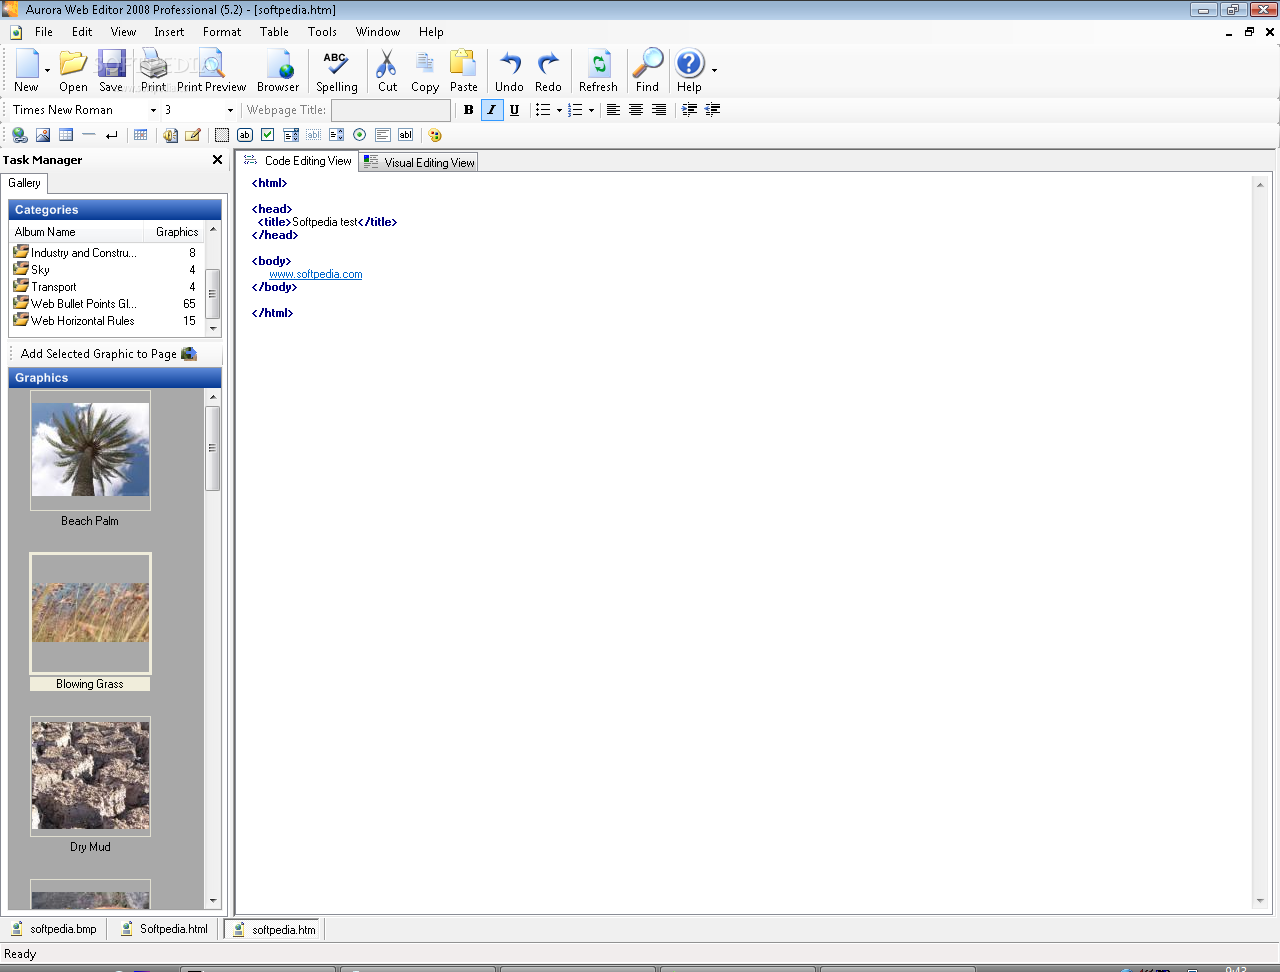
Task: Open the Times New Roman font dropdown
Action: click(153, 110)
